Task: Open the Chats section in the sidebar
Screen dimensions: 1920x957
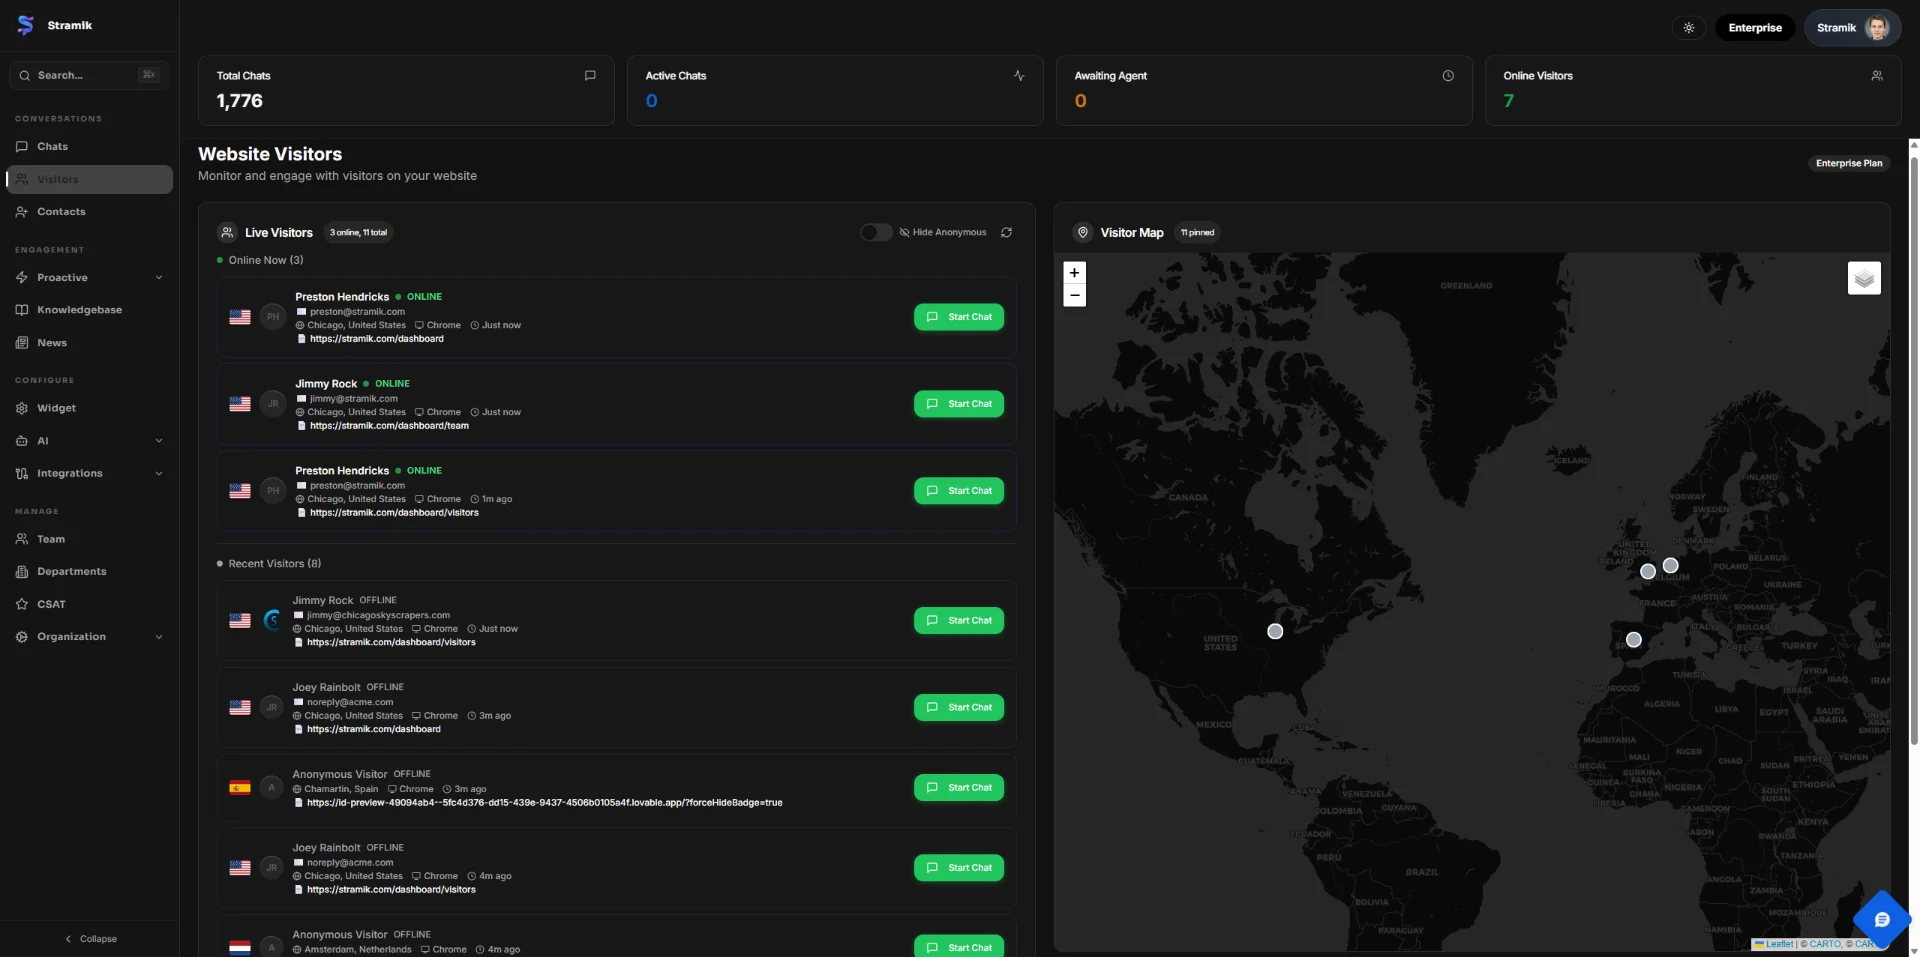Action: (52, 146)
